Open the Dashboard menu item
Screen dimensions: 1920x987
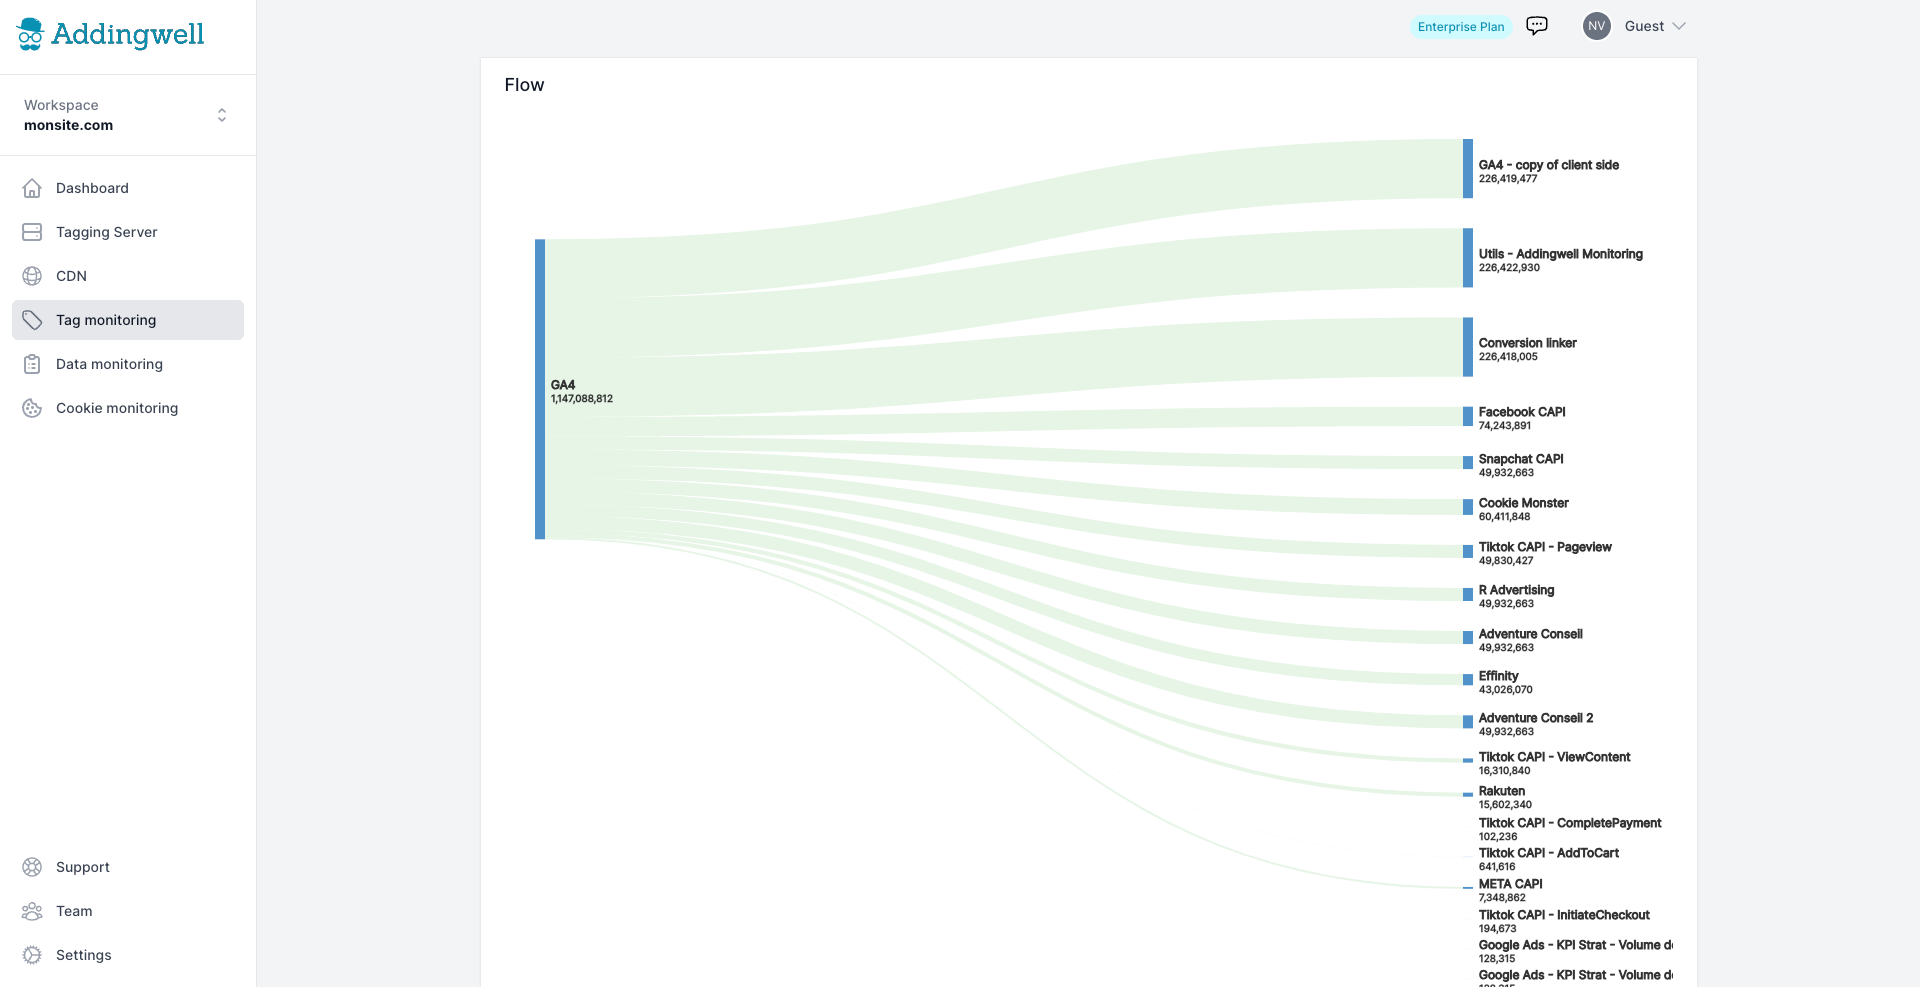pyautogui.click(x=128, y=188)
